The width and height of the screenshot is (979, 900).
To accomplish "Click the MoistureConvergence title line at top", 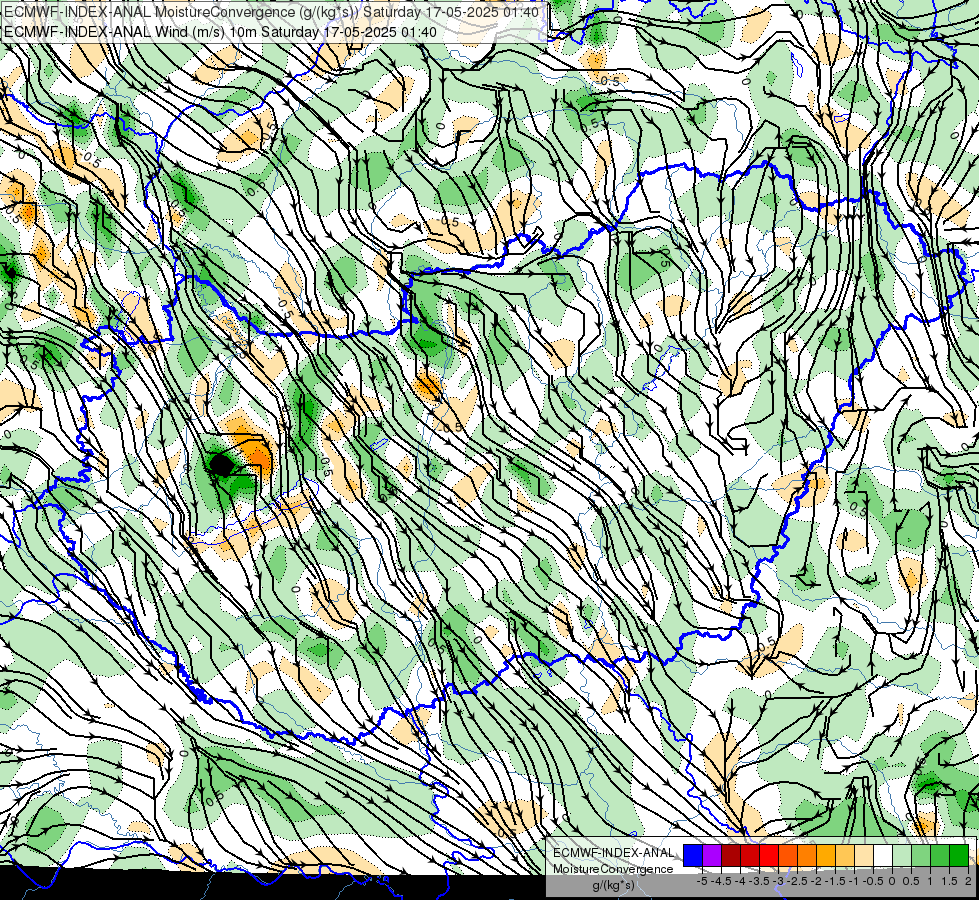I will pyautogui.click(x=272, y=12).
